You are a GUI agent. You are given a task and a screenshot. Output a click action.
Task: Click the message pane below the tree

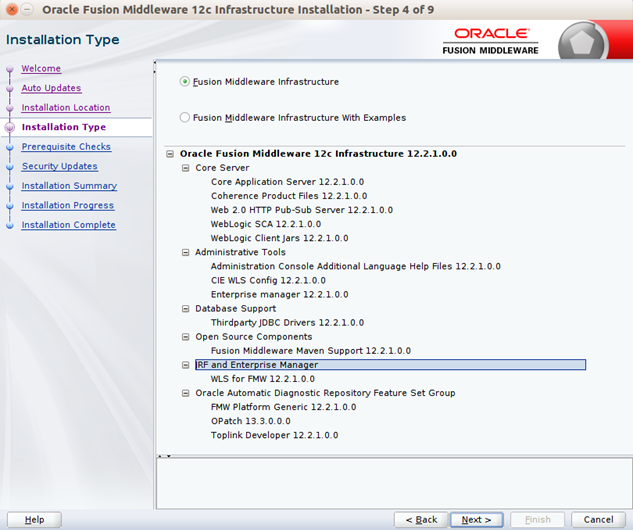pyautogui.click(x=394, y=483)
